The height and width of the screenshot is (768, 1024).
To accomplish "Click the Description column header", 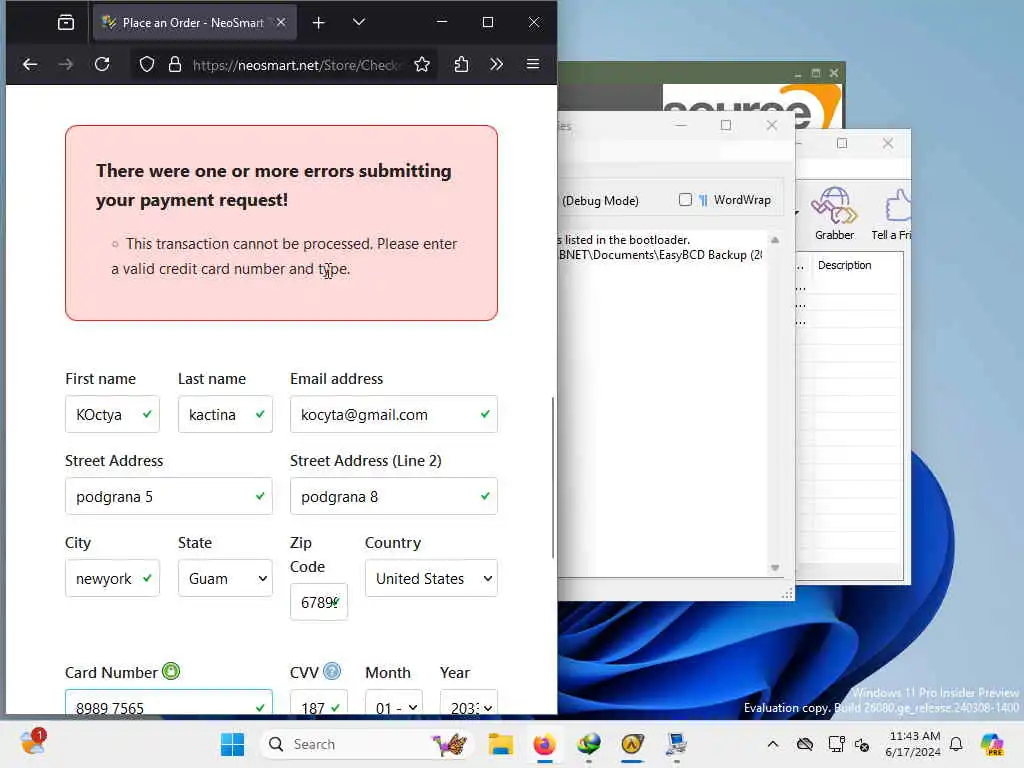I will coord(844,265).
